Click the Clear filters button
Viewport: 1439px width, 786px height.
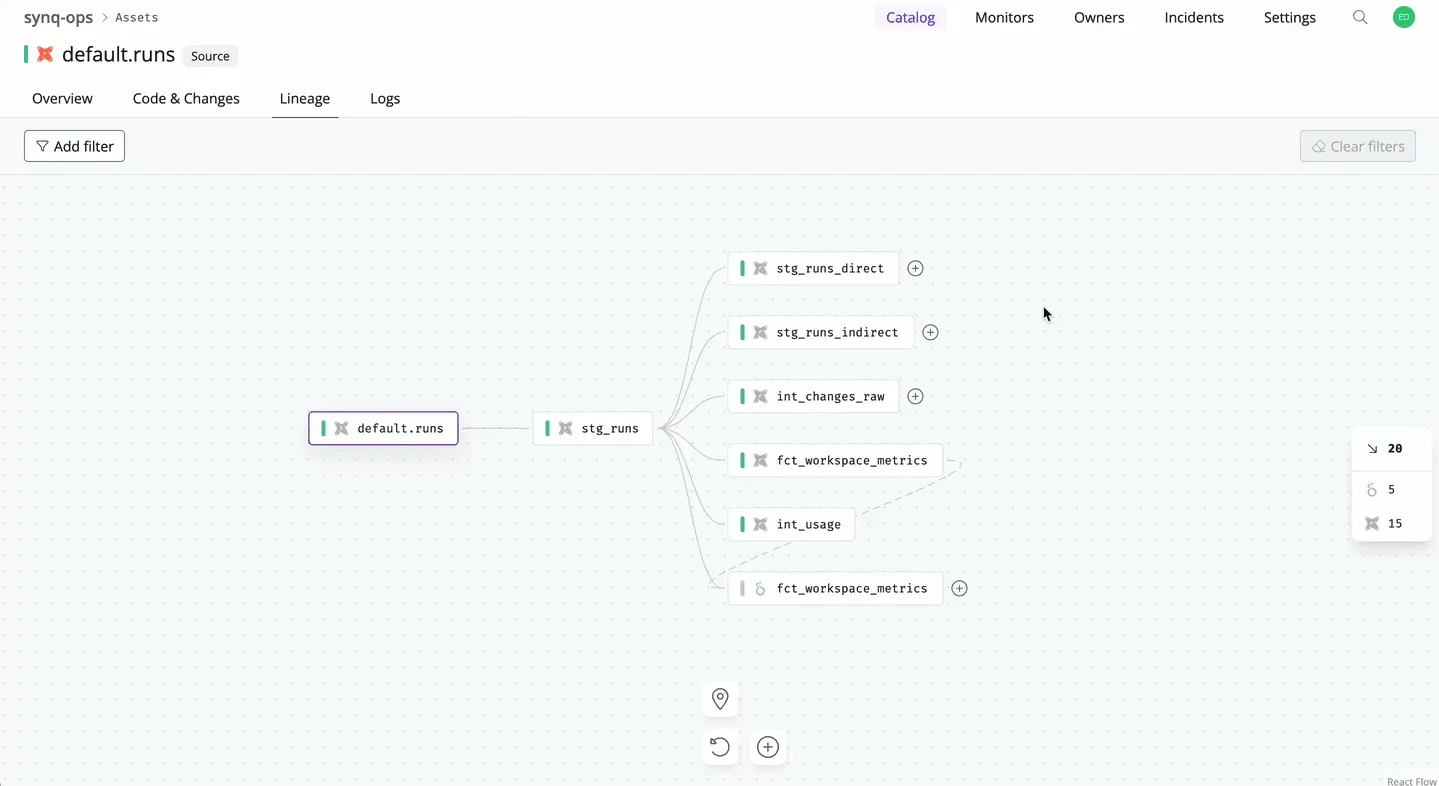1357,146
